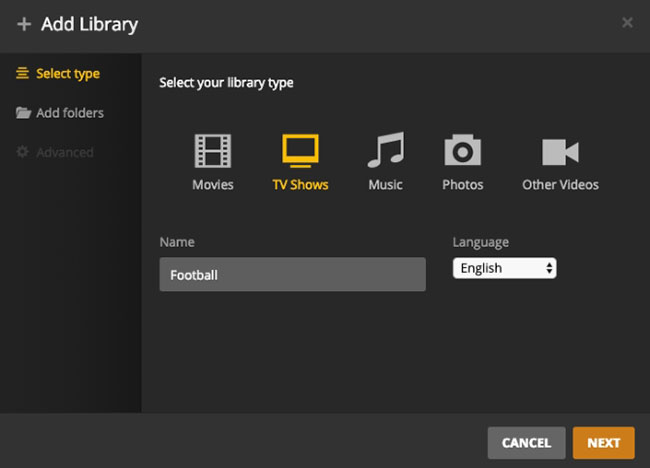Pick the Music note icon
This screenshot has width=650, height=468.
[x=385, y=151]
